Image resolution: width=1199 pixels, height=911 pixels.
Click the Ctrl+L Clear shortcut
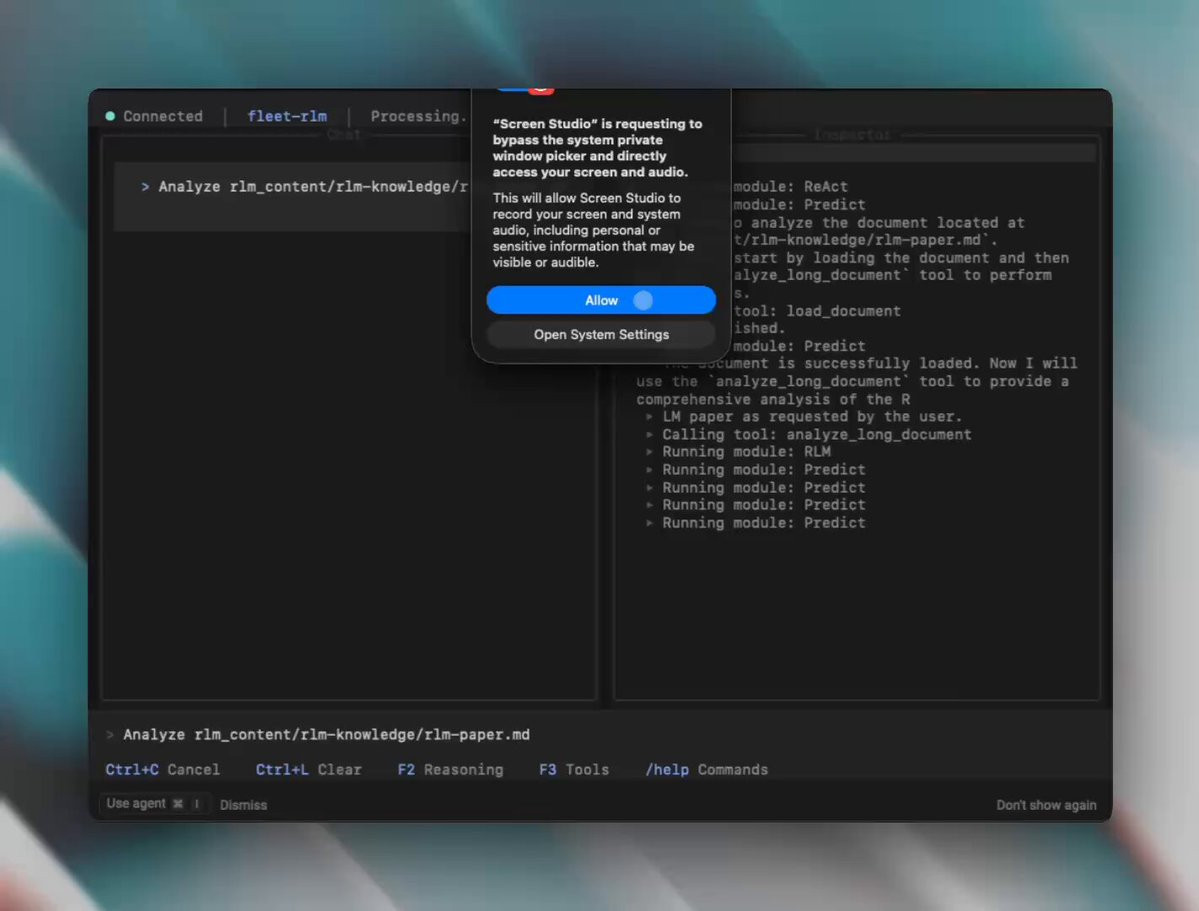[x=308, y=769]
